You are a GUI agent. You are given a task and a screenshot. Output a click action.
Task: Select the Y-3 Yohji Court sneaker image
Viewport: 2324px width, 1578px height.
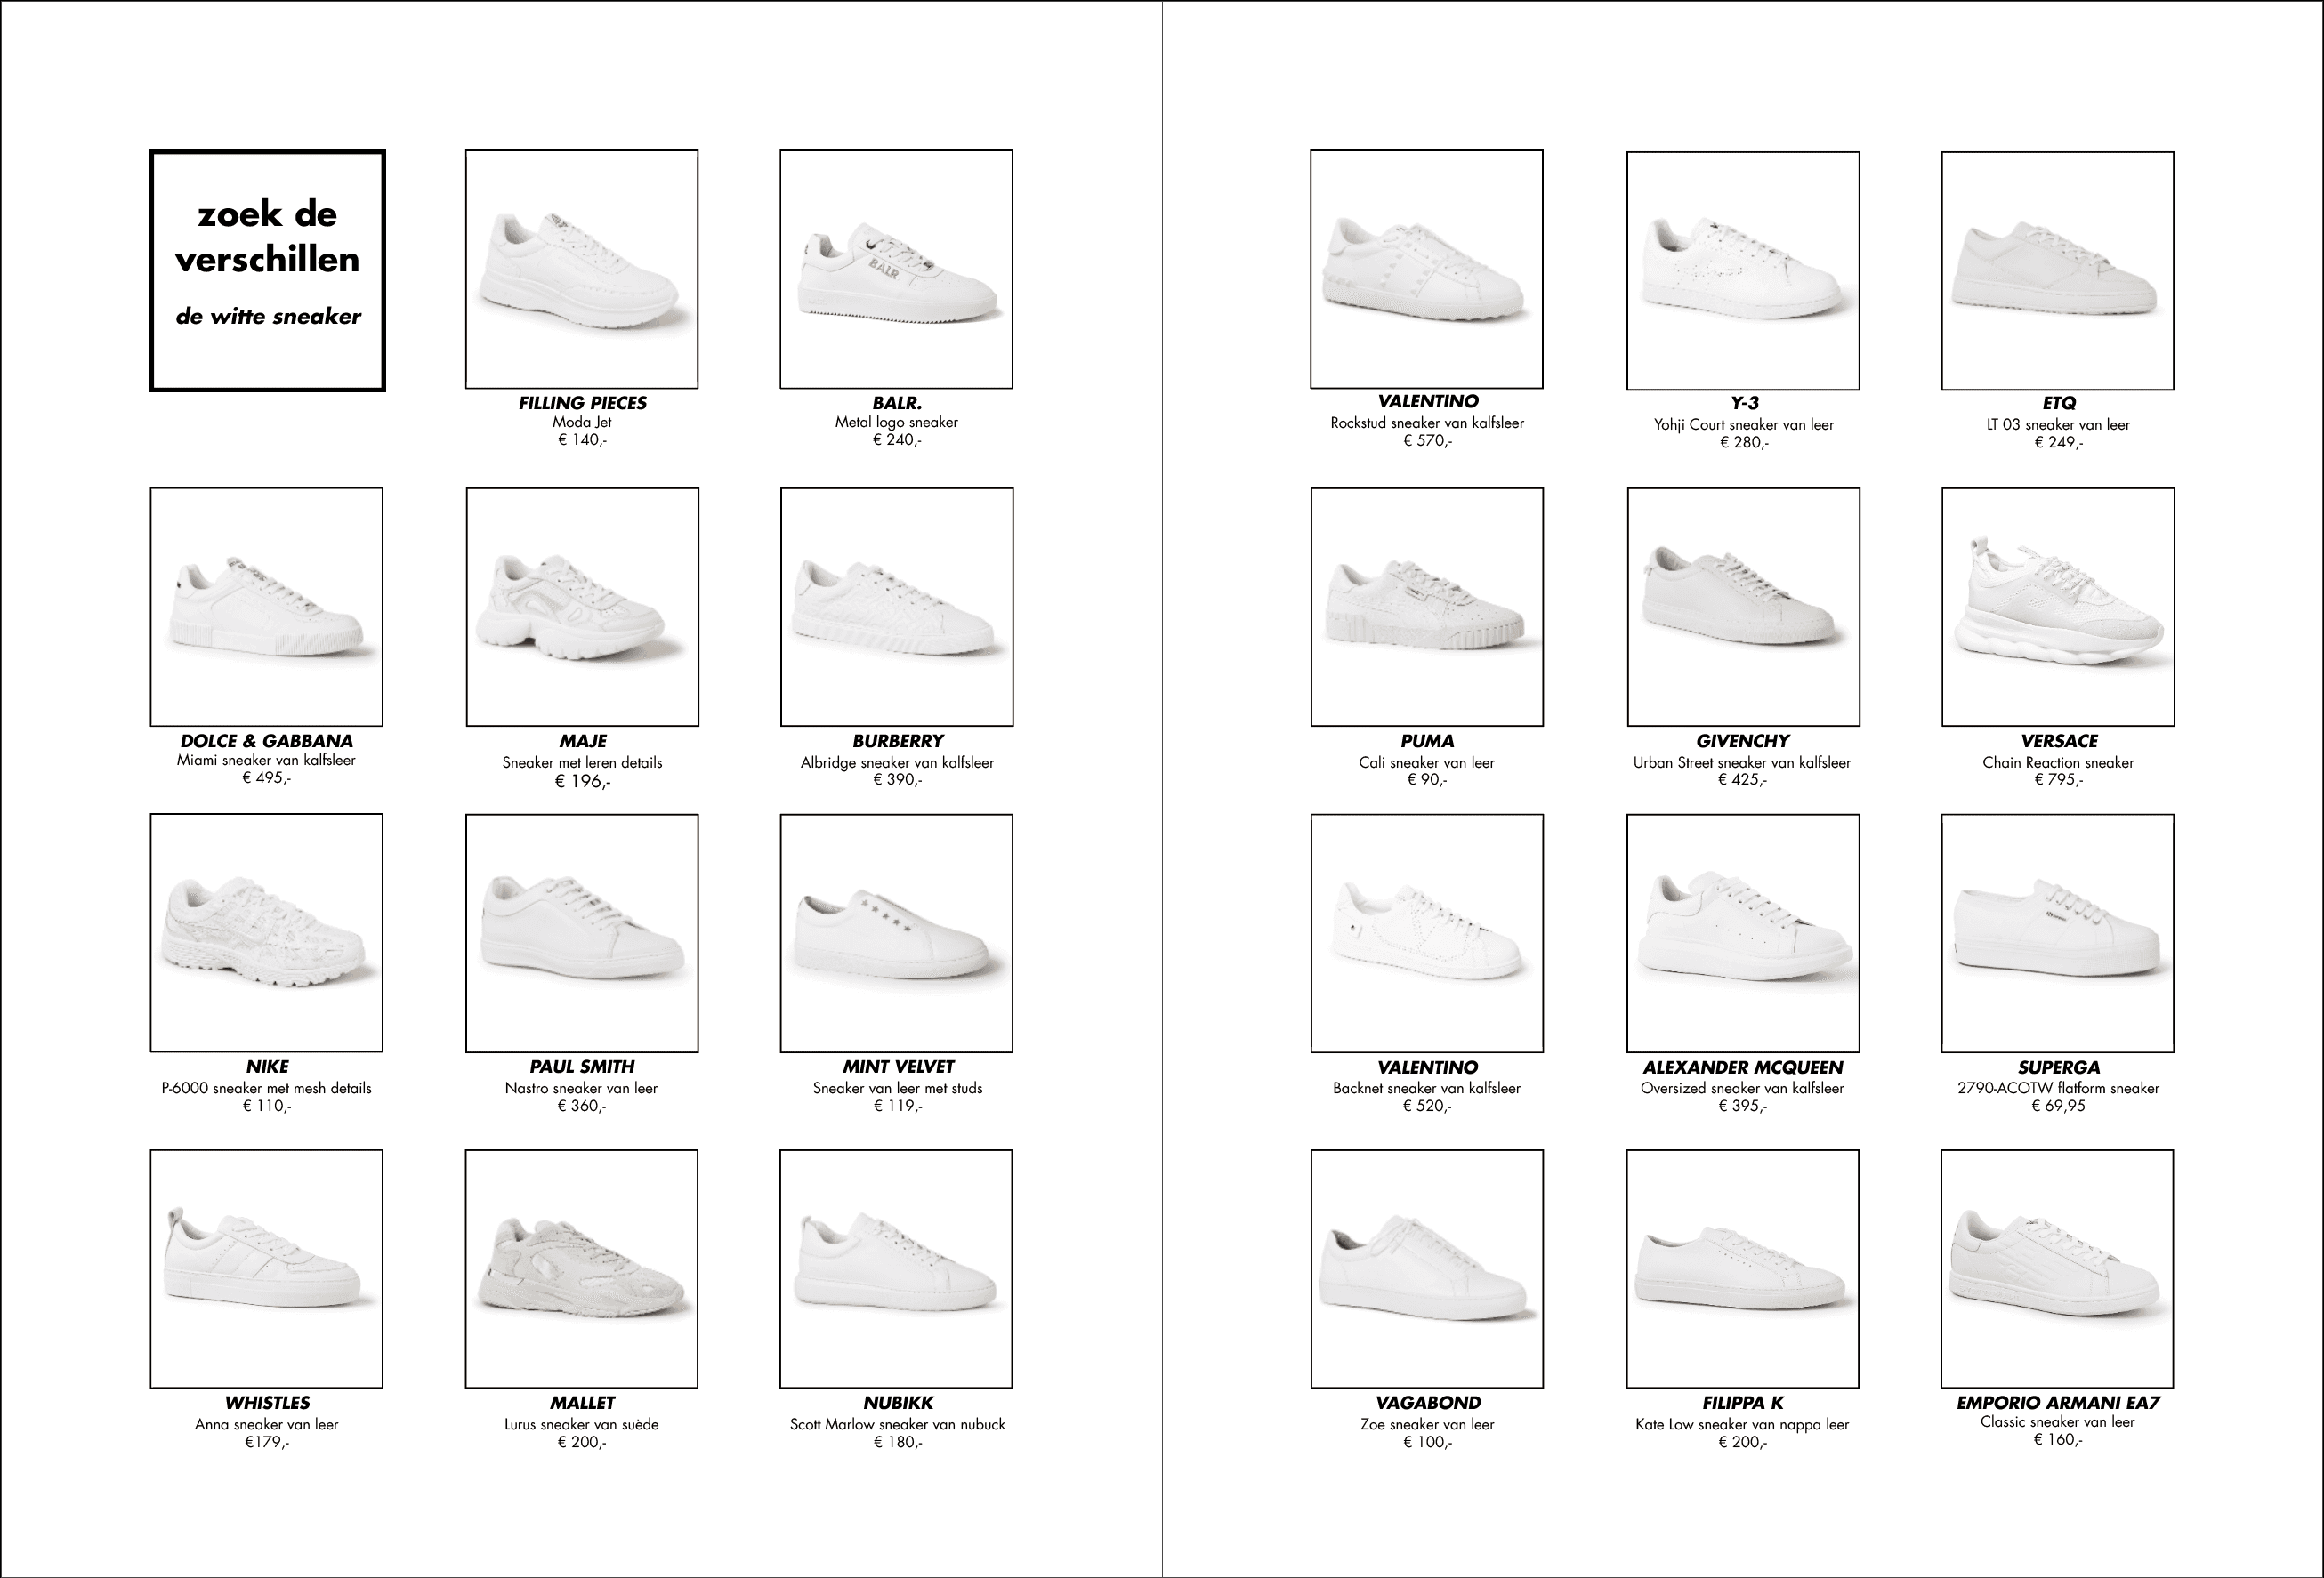tap(1743, 270)
